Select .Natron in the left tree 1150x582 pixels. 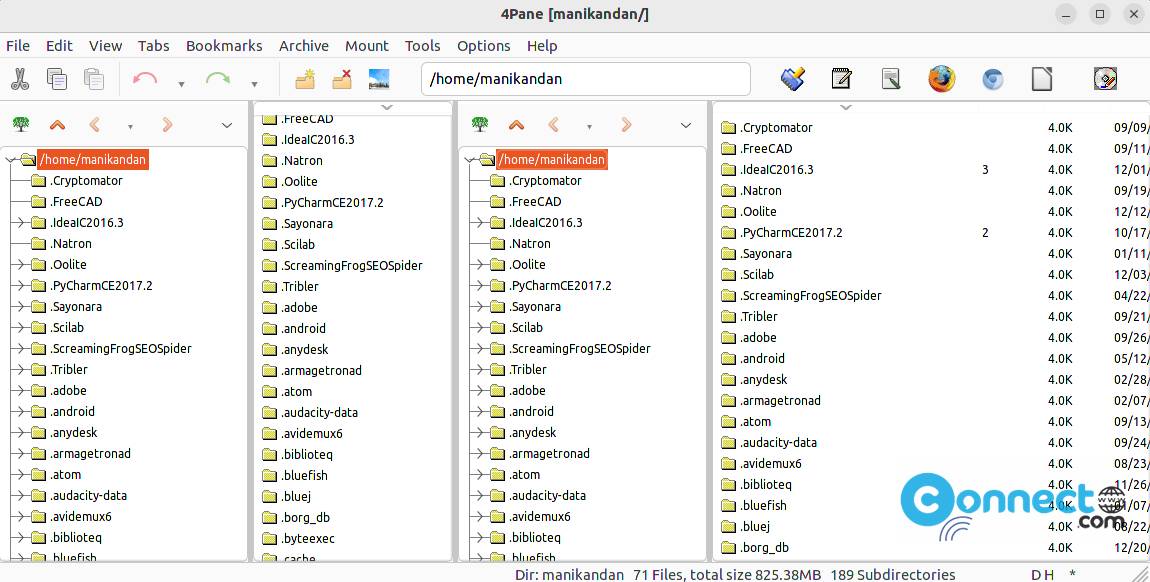70,244
